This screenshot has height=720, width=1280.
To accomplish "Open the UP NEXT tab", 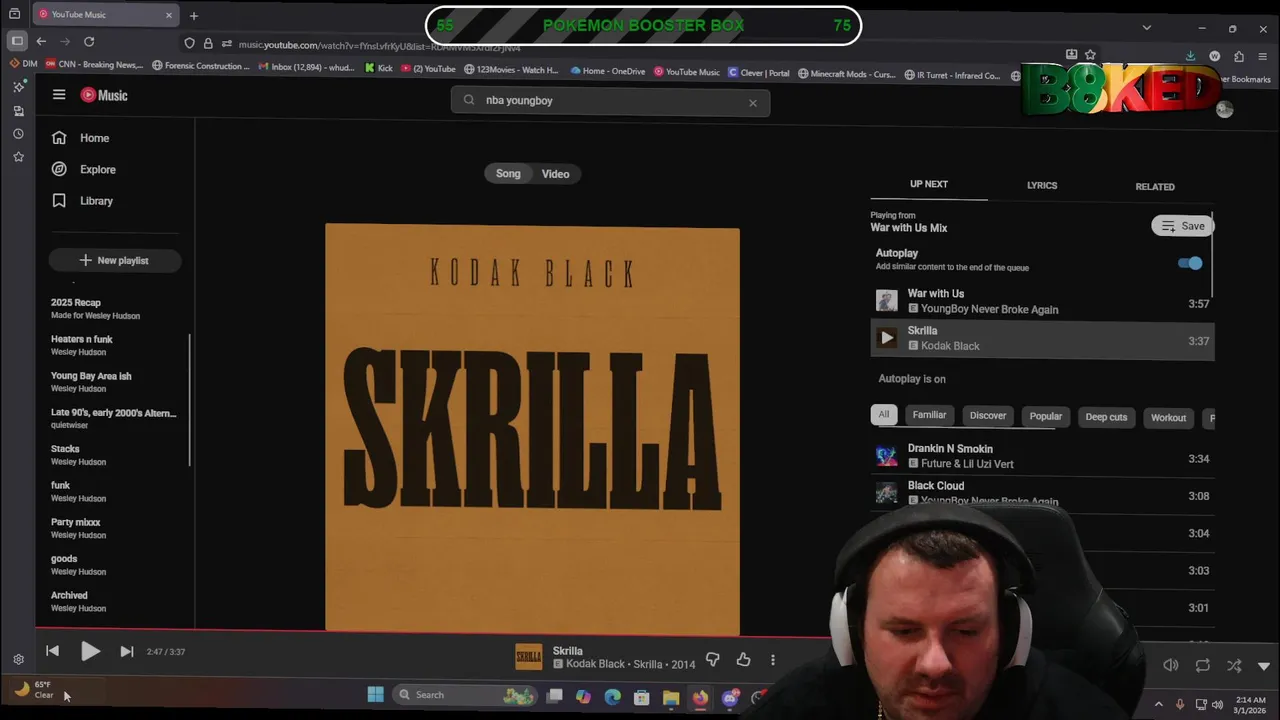I will point(929,185).
